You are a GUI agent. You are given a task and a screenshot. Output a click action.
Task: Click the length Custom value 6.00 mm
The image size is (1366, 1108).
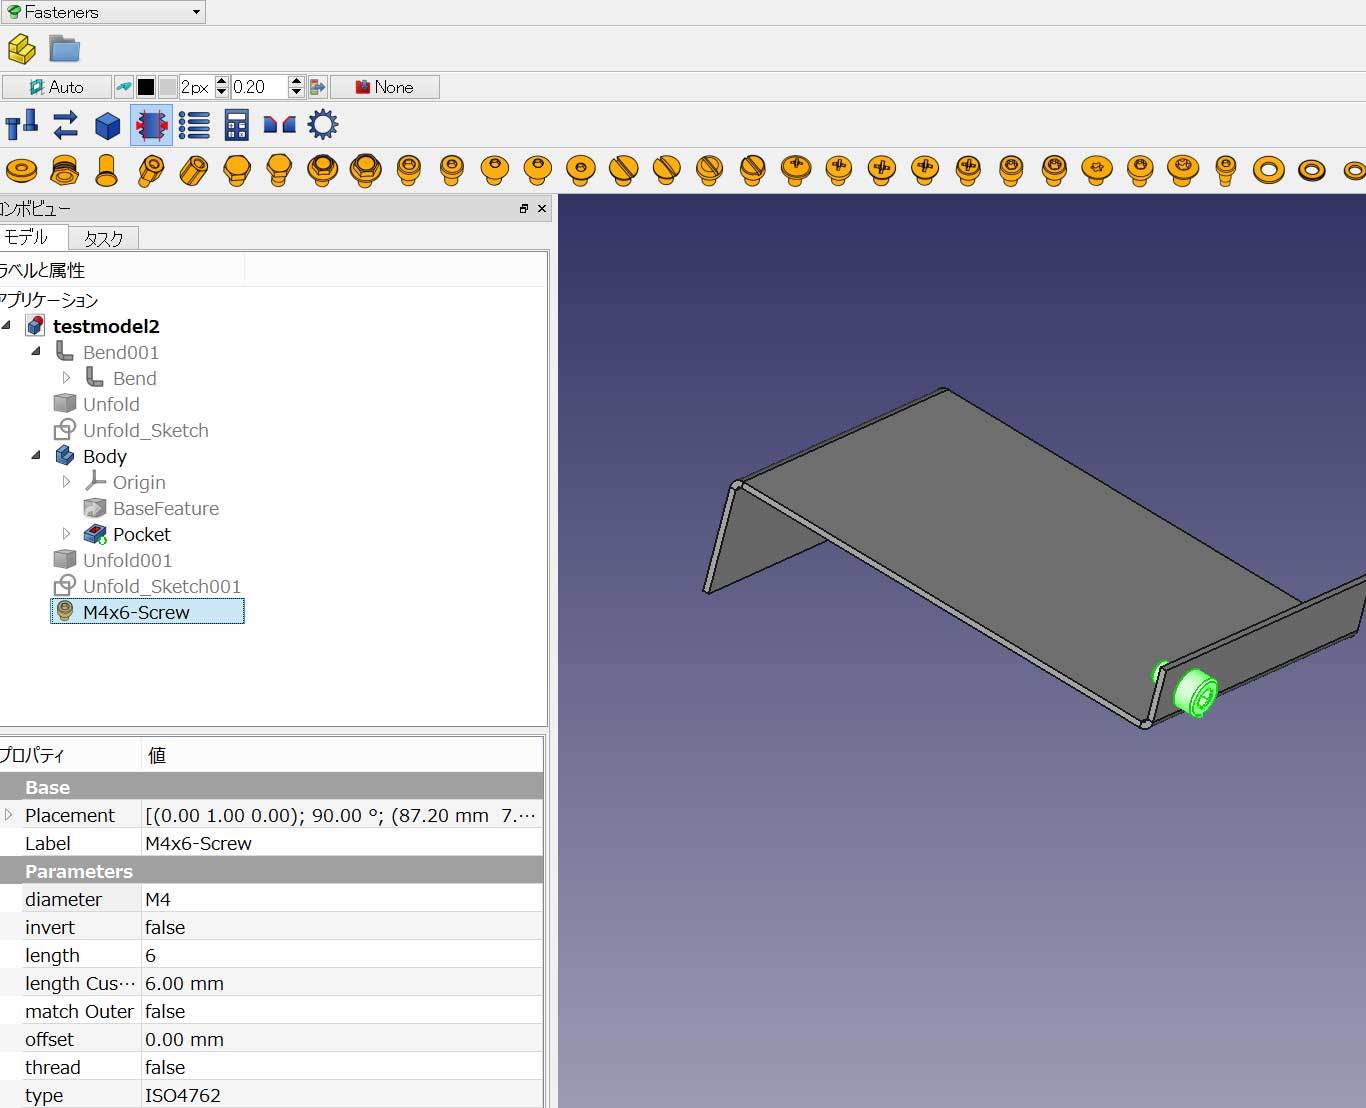pos(342,983)
